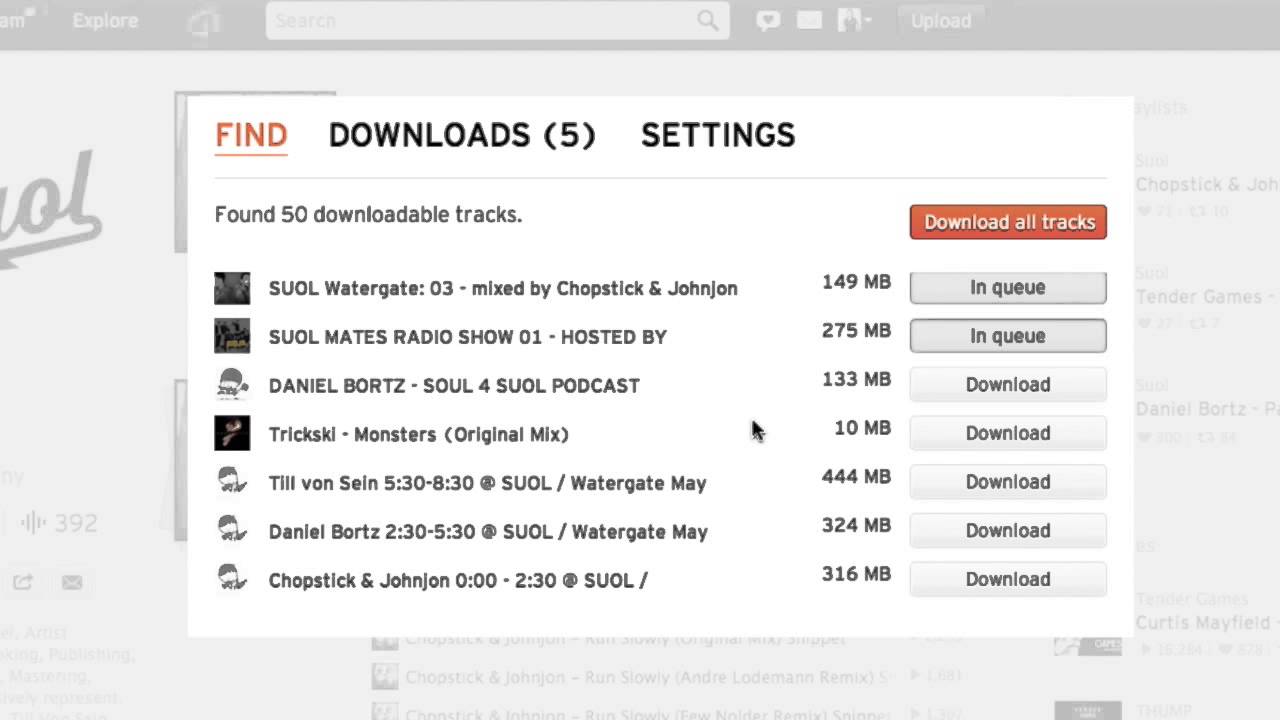Open Curtis Mayfield track in sidebar
The width and height of the screenshot is (1280, 720).
click(x=1207, y=623)
